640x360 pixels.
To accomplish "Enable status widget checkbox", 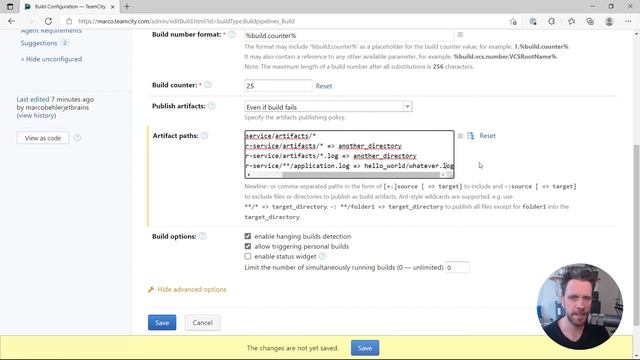I will 248,256.
